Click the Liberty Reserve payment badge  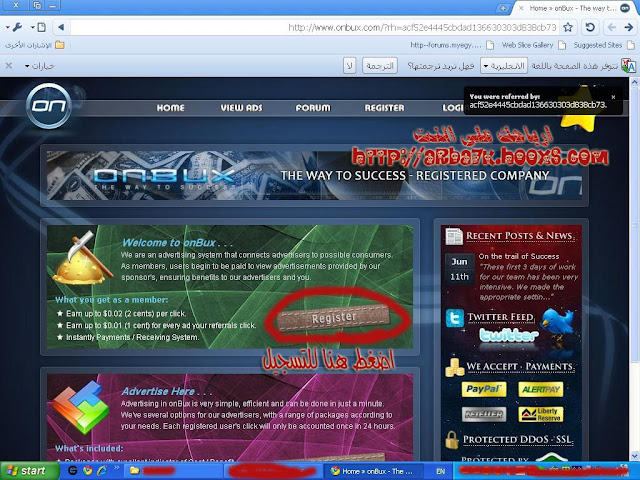541,414
